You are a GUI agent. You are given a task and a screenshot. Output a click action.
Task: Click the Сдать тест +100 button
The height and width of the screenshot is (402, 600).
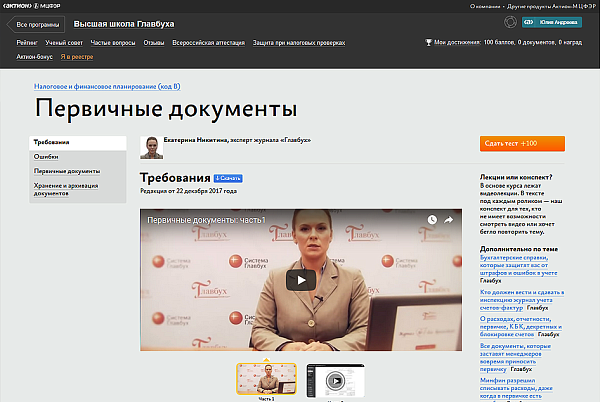(522, 143)
